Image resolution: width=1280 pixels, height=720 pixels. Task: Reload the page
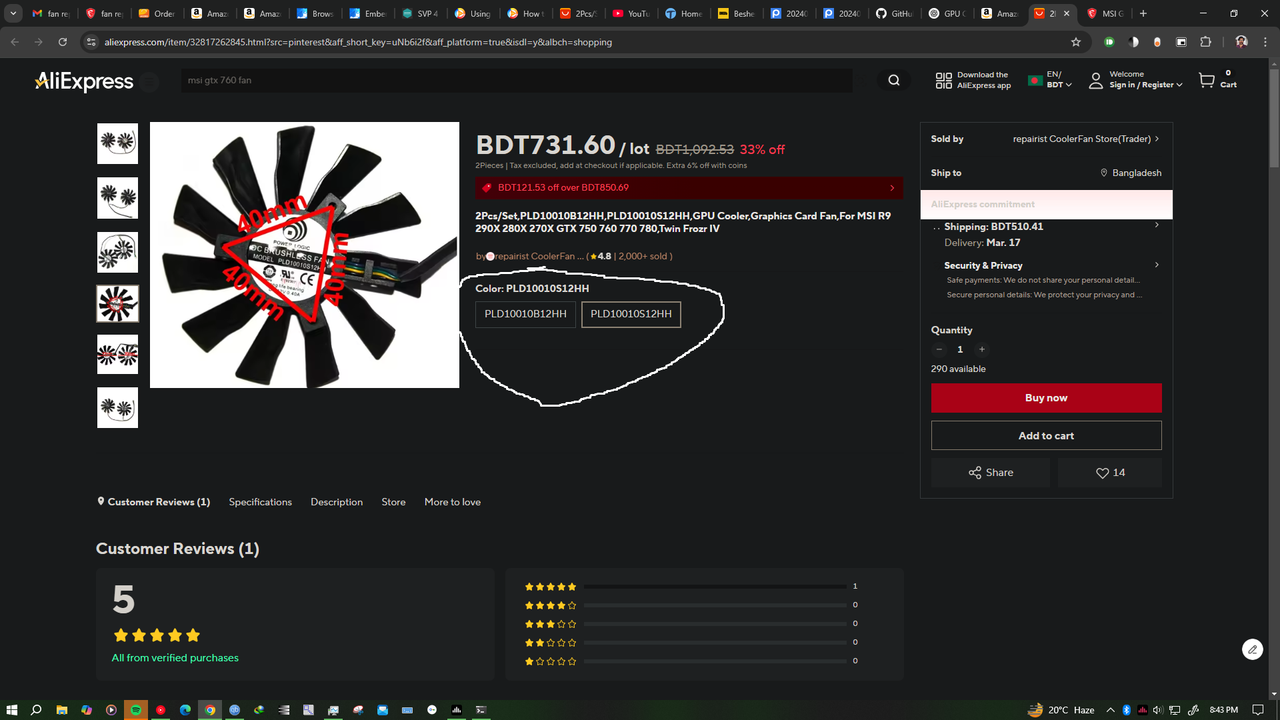[x=63, y=42]
